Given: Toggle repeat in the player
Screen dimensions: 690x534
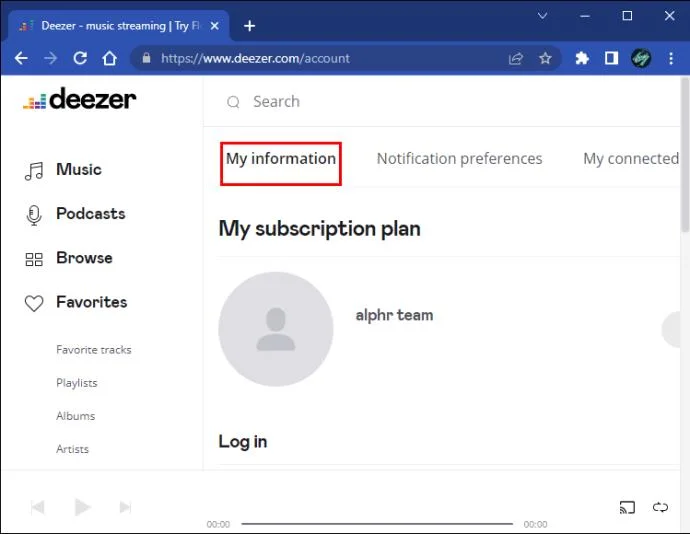Looking at the screenshot, I should [660, 507].
